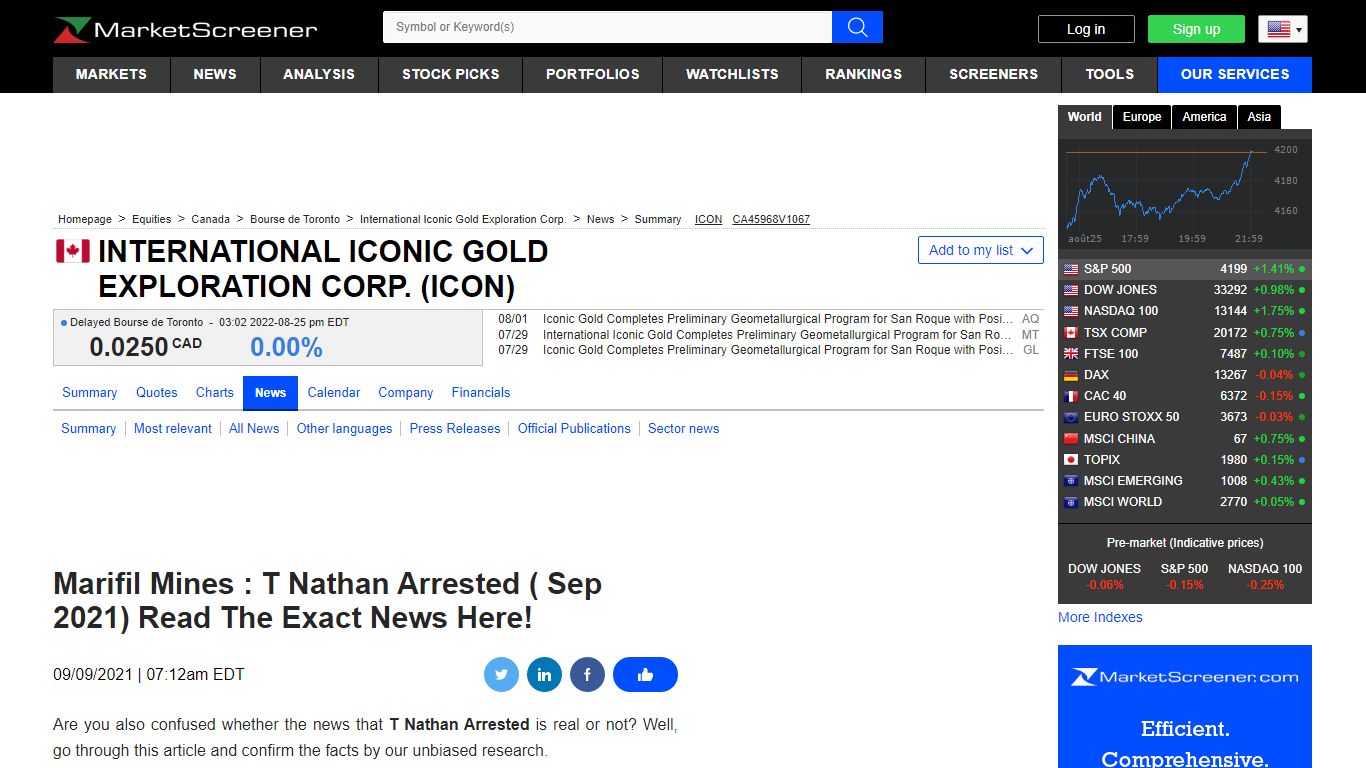
Task: Click the CAC 40 index row
Action: (1185, 396)
